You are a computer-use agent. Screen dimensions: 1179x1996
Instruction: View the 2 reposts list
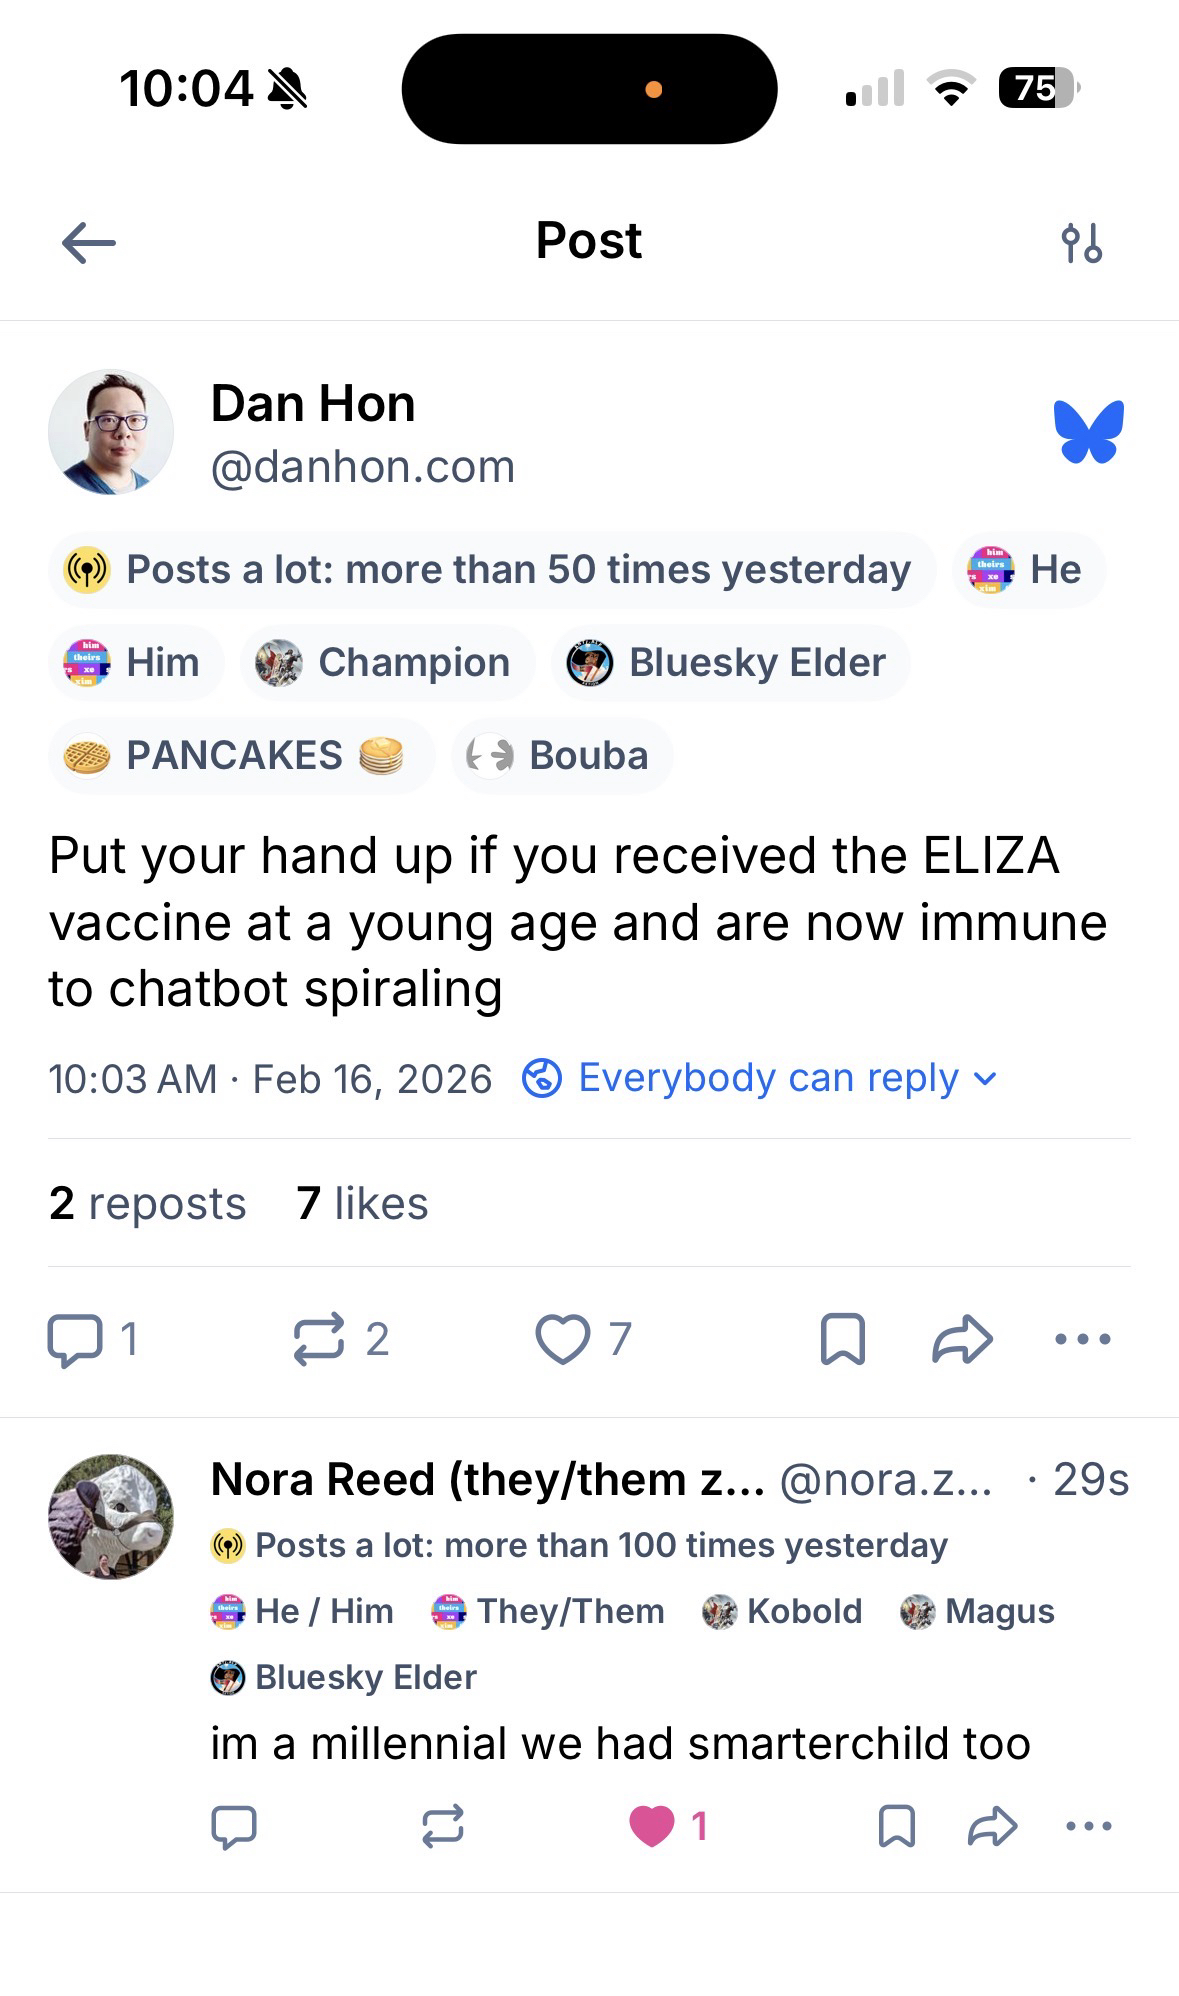[x=147, y=1203]
